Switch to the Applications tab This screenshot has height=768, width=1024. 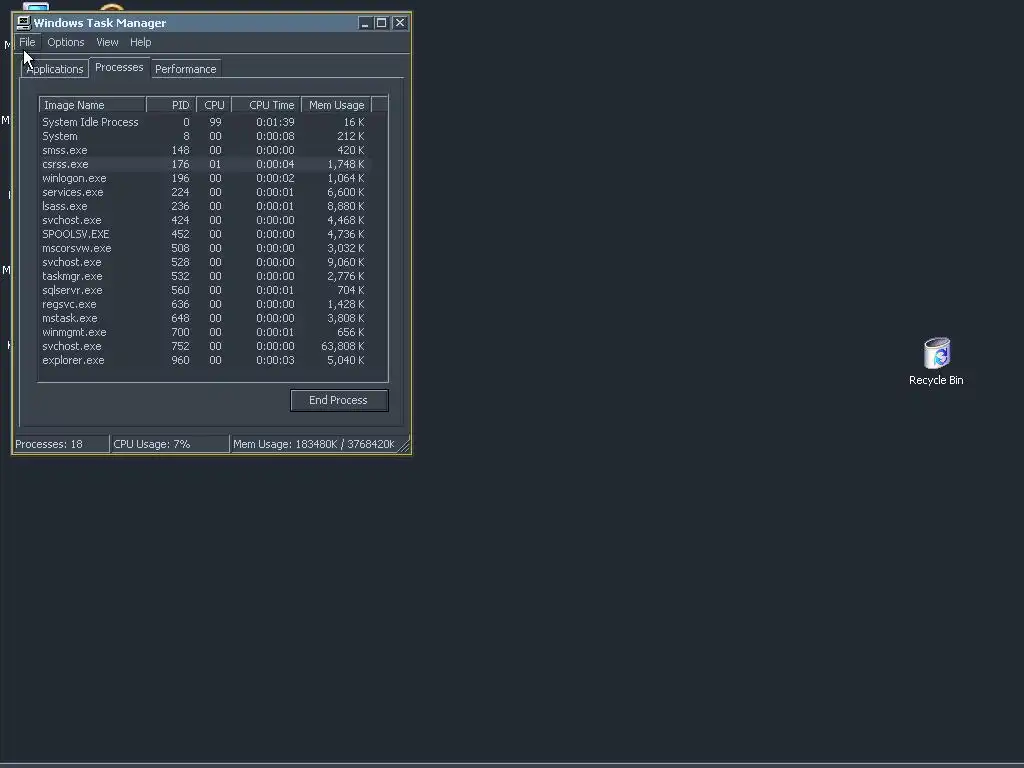(55, 69)
